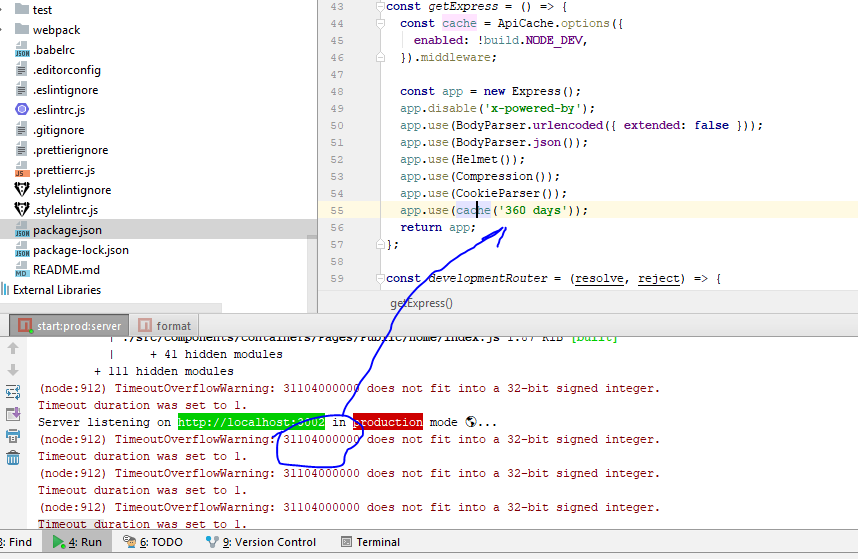Select package.json in the tree
The width and height of the screenshot is (858, 559).
point(67,230)
